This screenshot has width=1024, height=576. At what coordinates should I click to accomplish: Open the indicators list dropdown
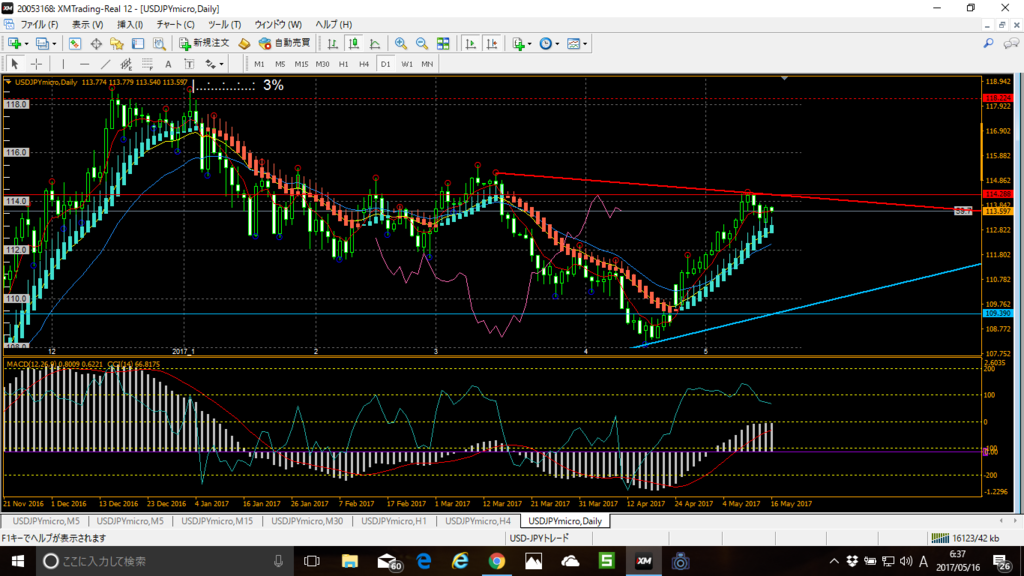[x=522, y=44]
